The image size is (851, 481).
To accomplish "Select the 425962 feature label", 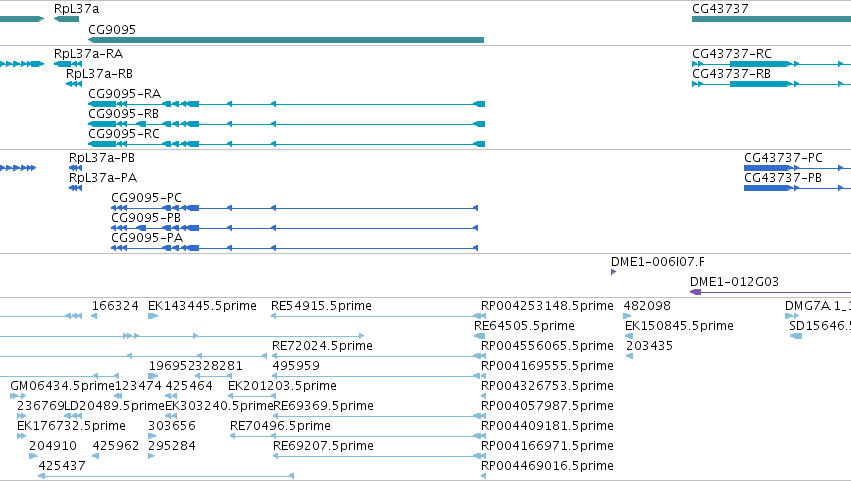I will pos(116,447).
